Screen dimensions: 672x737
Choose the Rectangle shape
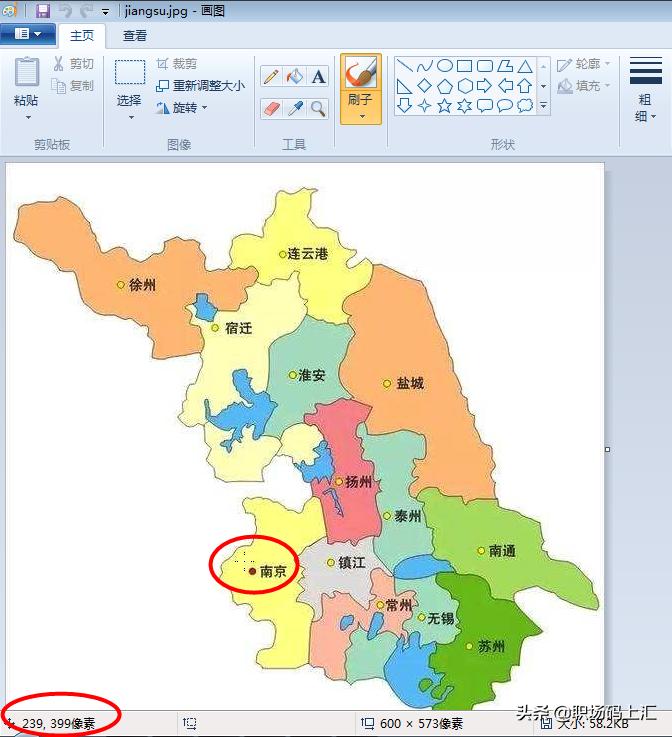pos(464,66)
